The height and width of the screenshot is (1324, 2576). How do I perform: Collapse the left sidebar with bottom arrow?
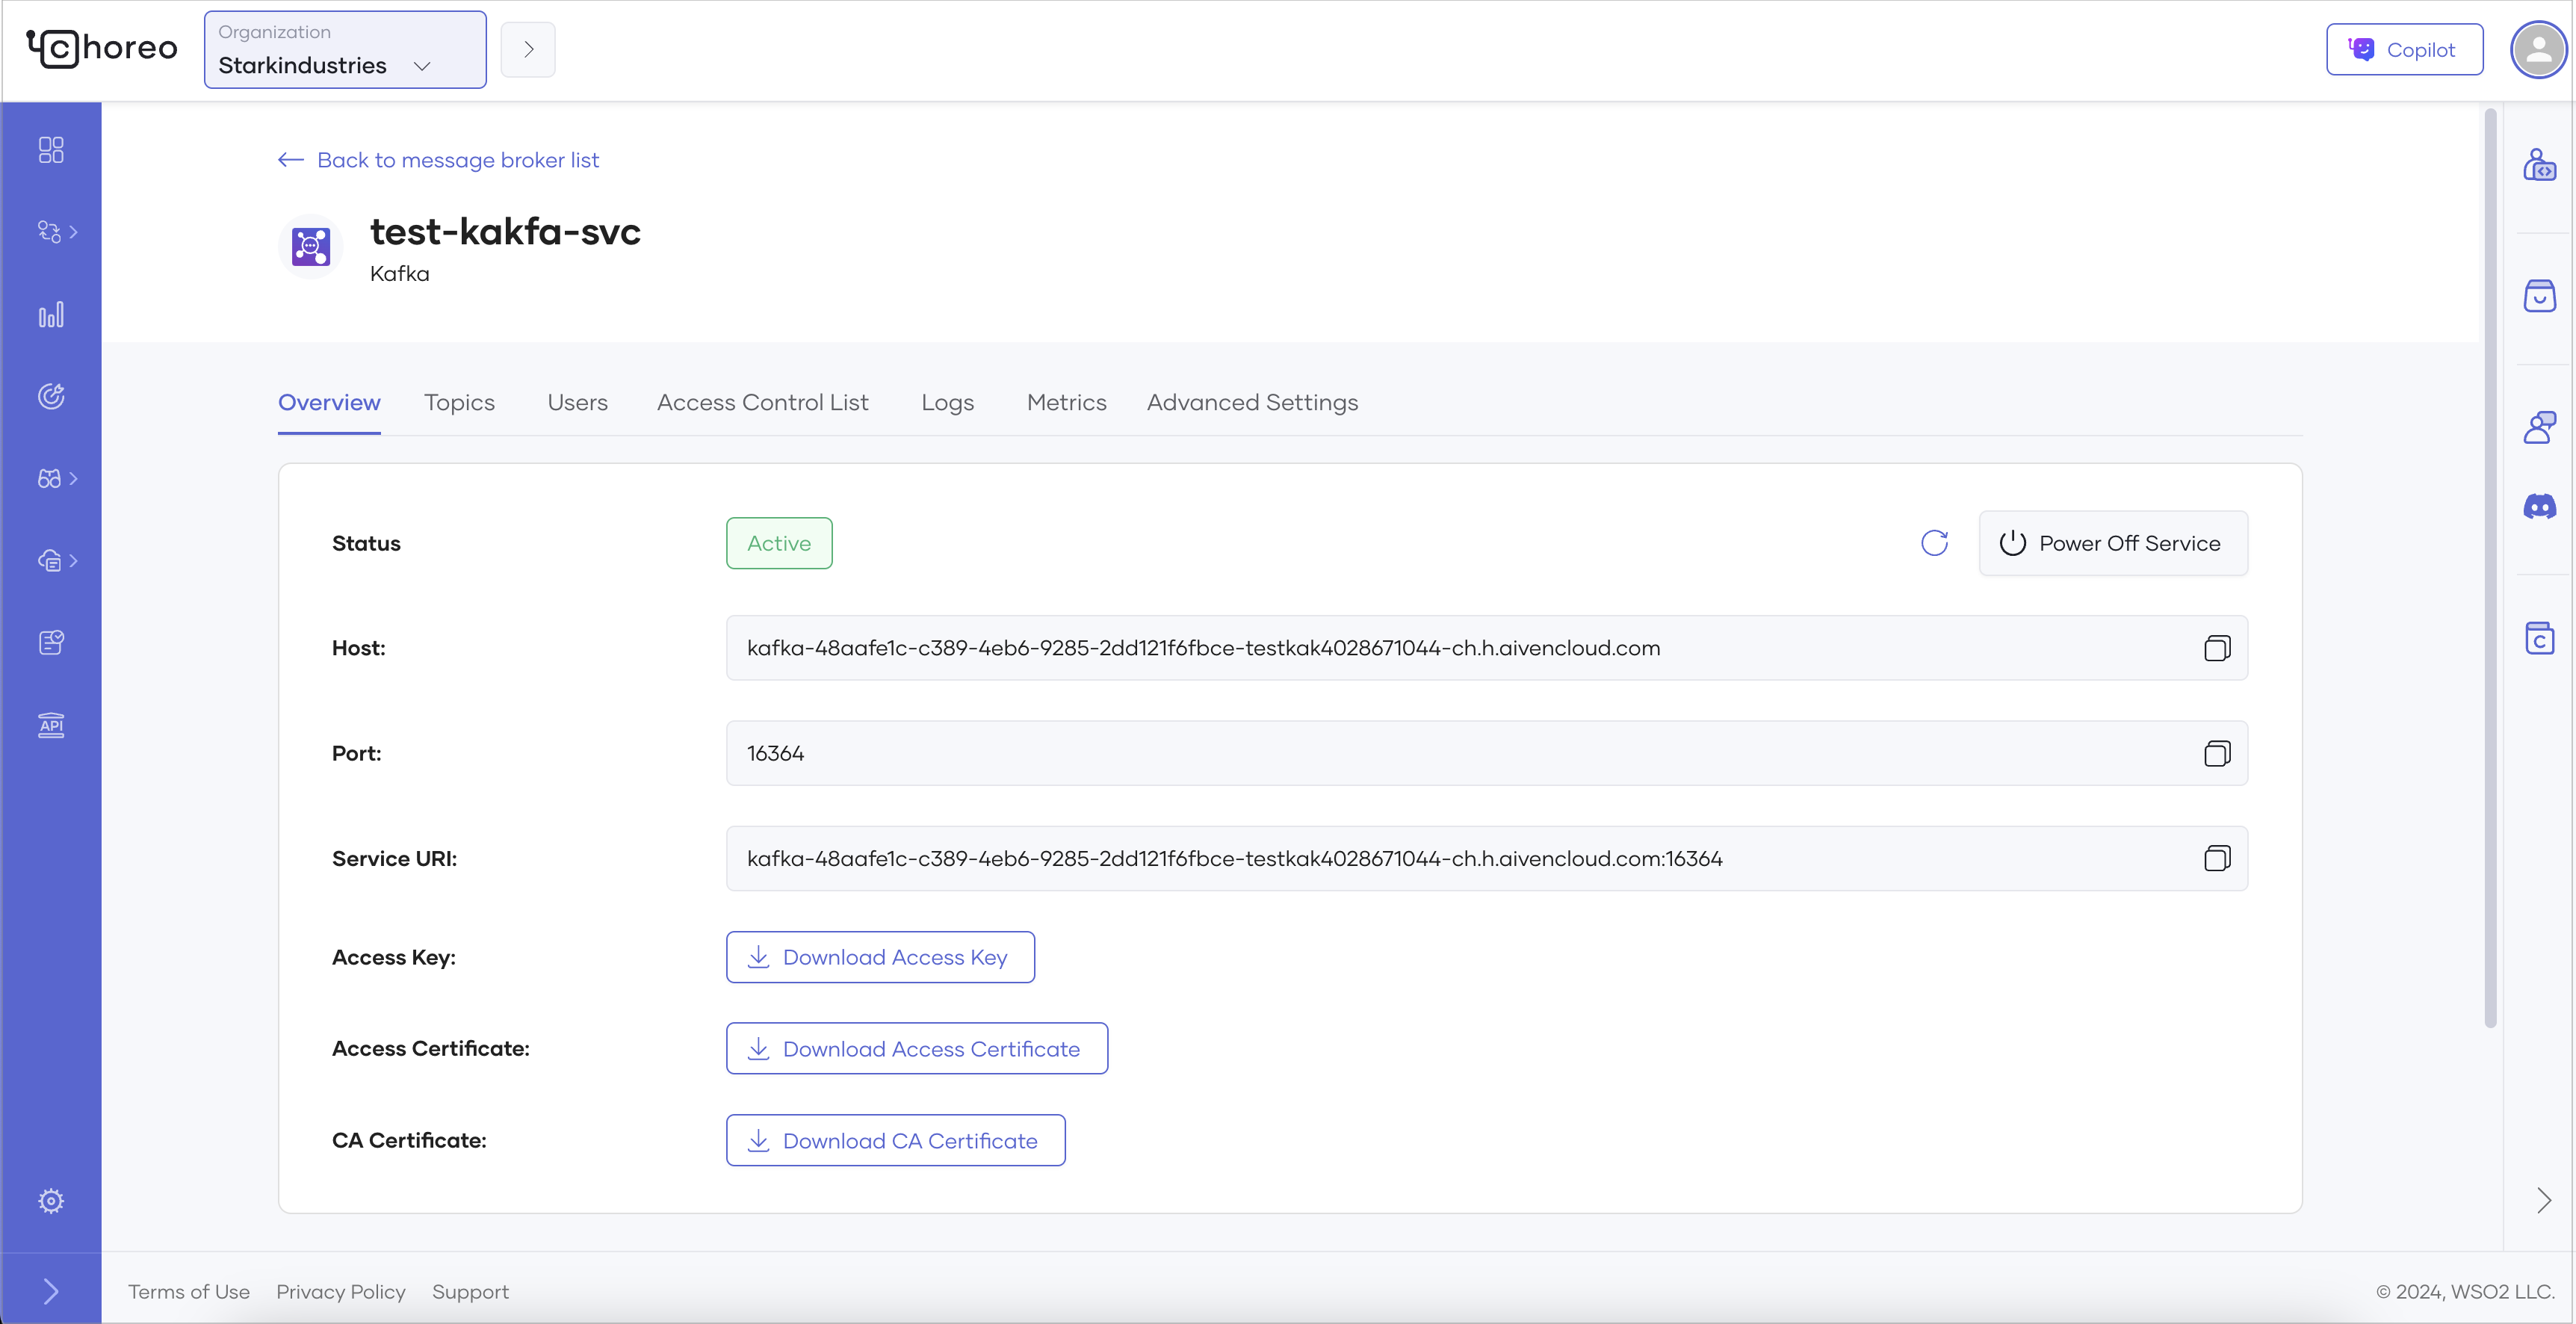pyautogui.click(x=50, y=1290)
